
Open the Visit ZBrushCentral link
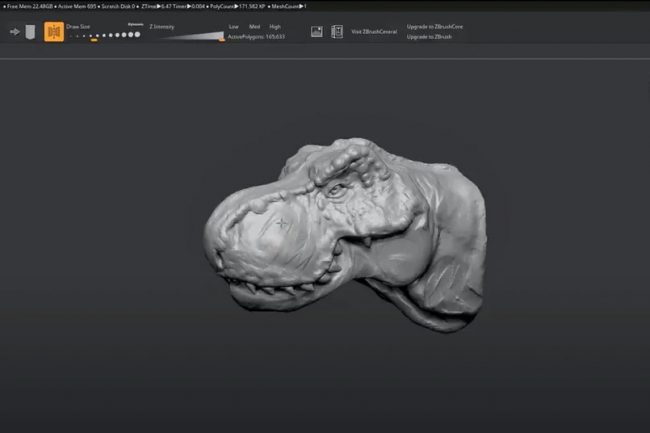374,32
